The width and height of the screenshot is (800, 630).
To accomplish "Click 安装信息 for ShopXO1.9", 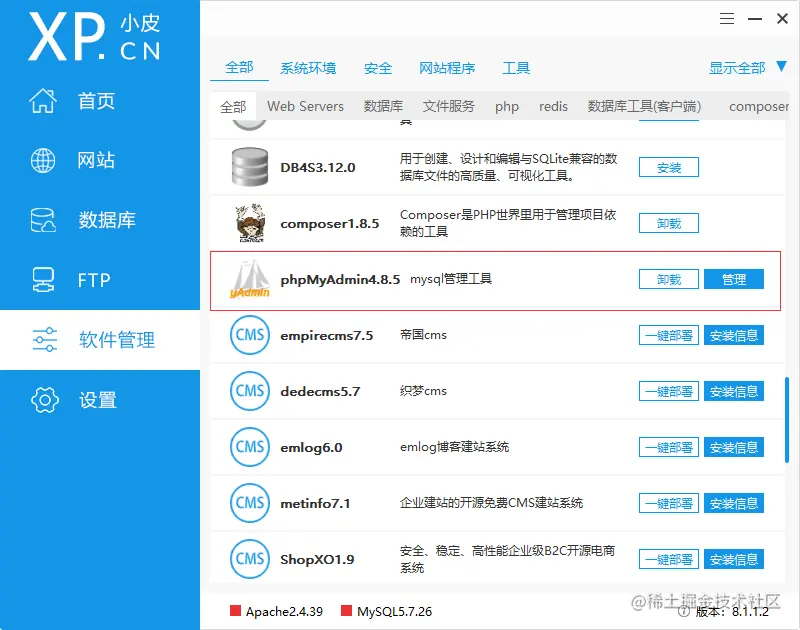I will click(734, 560).
